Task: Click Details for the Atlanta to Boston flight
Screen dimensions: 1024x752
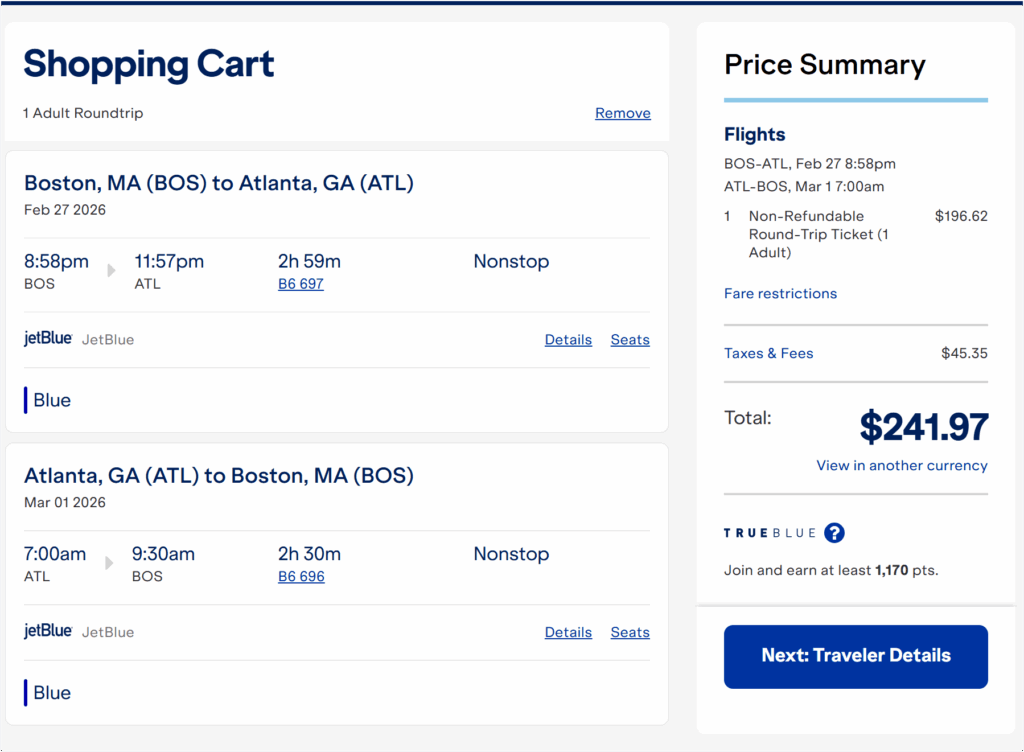Action: tap(568, 631)
